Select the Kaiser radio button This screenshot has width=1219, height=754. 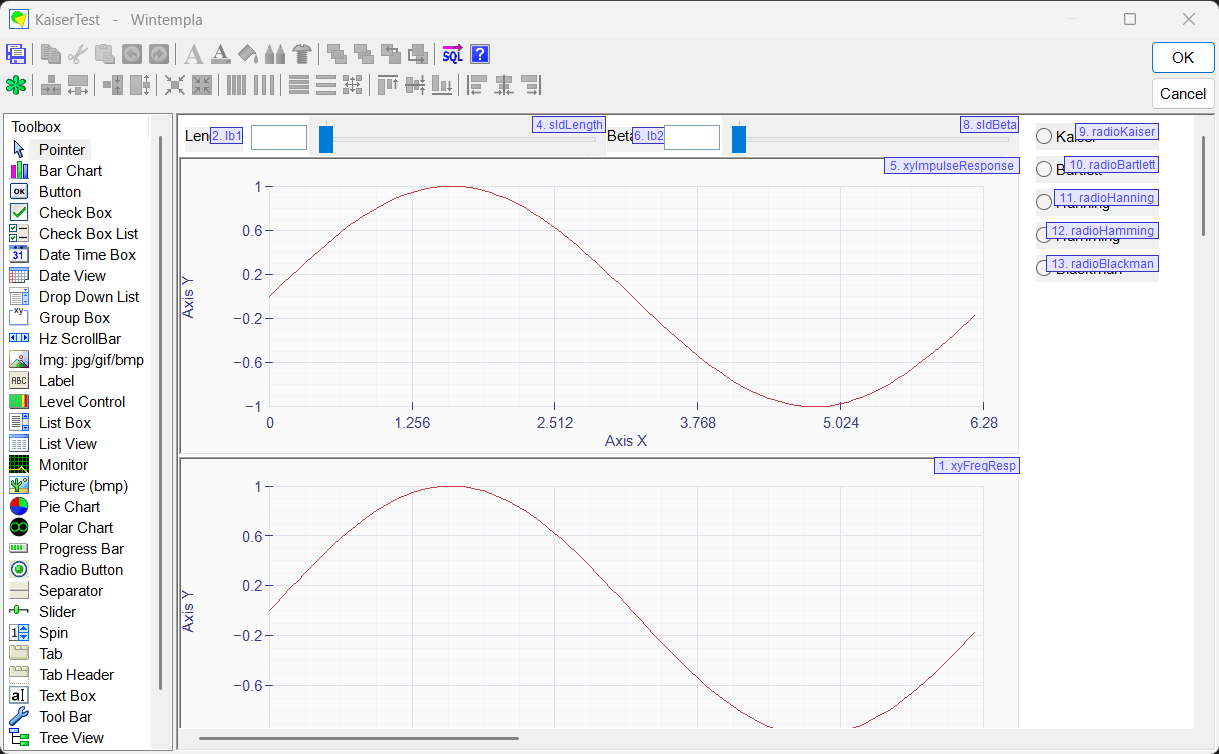click(x=1044, y=136)
